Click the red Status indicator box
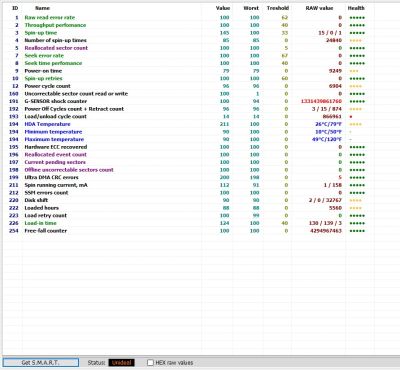 click(121, 362)
